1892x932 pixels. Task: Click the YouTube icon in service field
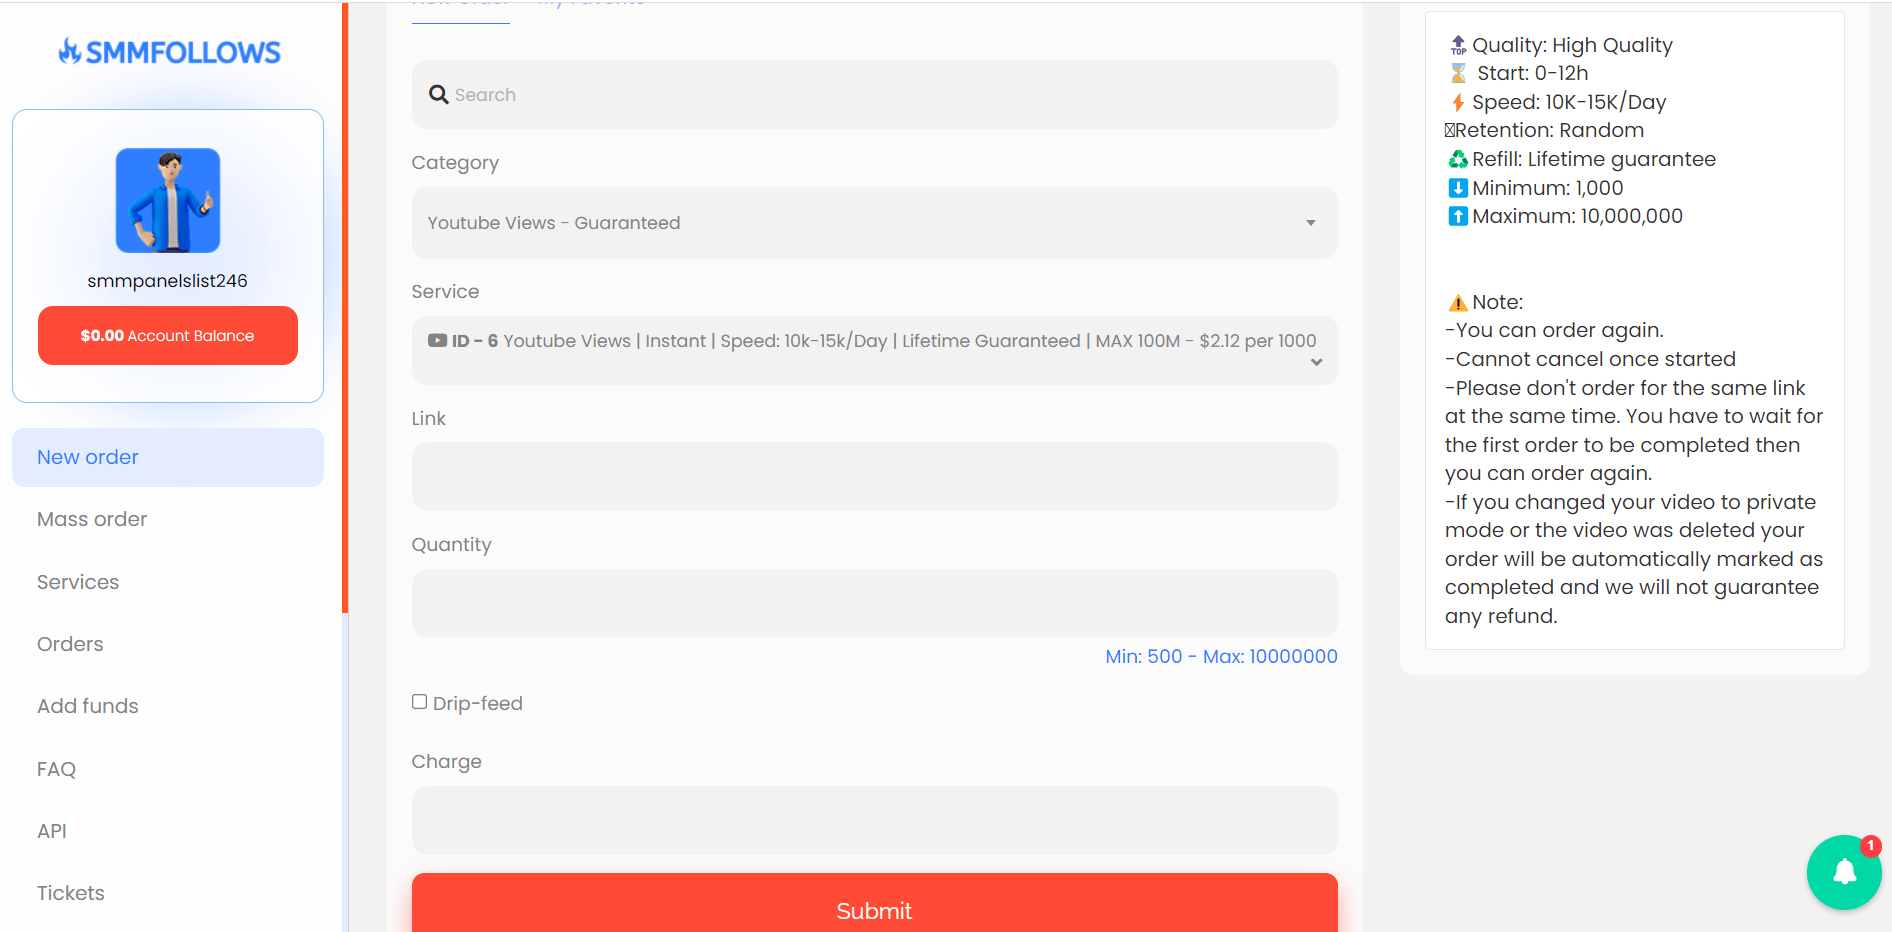pyautogui.click(x=437, y=341)
